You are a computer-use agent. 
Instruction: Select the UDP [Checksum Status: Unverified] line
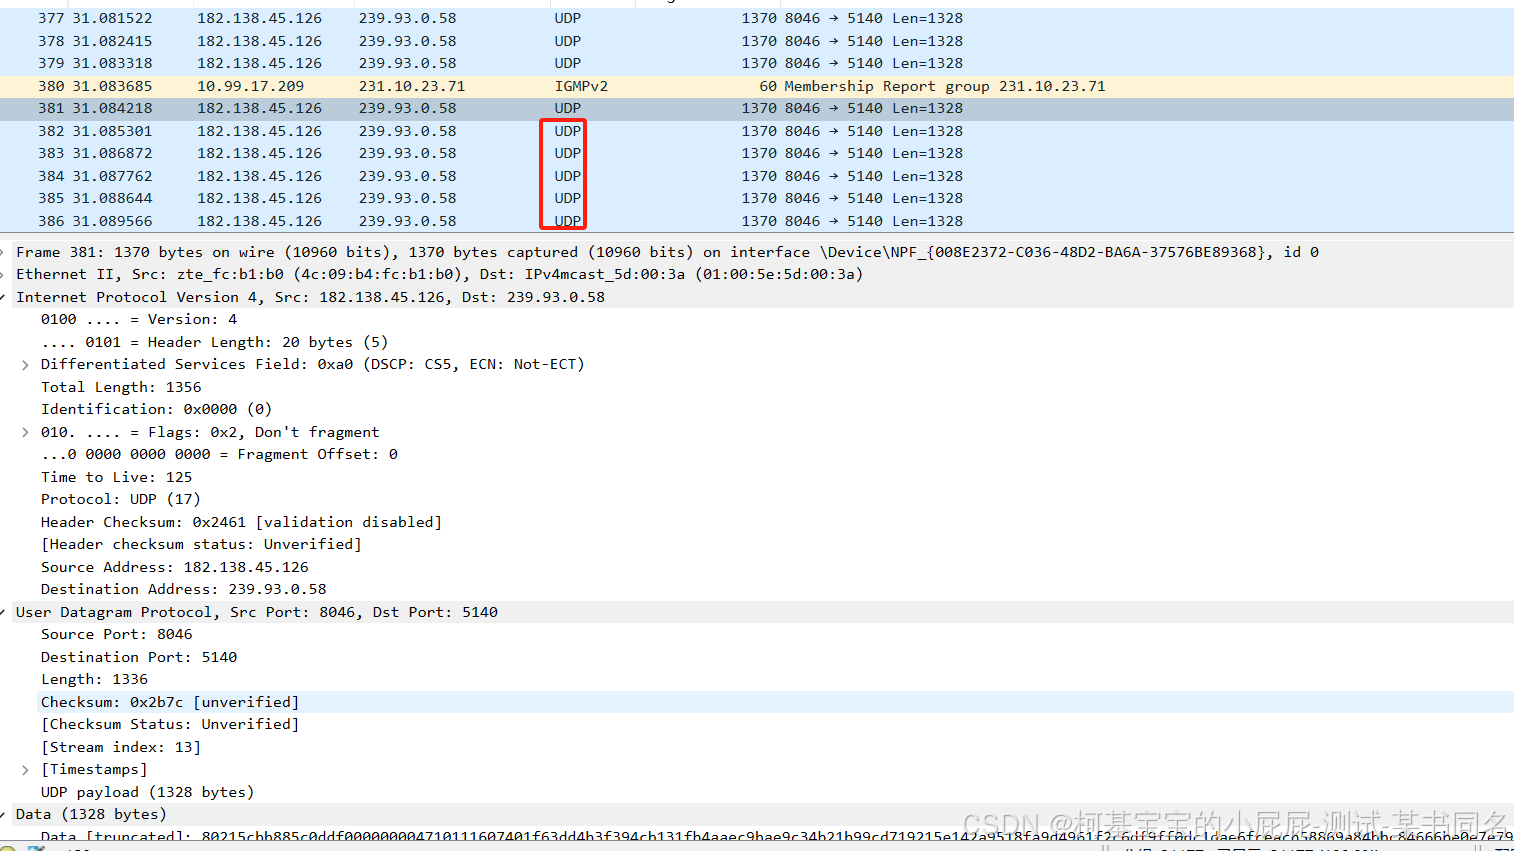[x=170, y=724]
